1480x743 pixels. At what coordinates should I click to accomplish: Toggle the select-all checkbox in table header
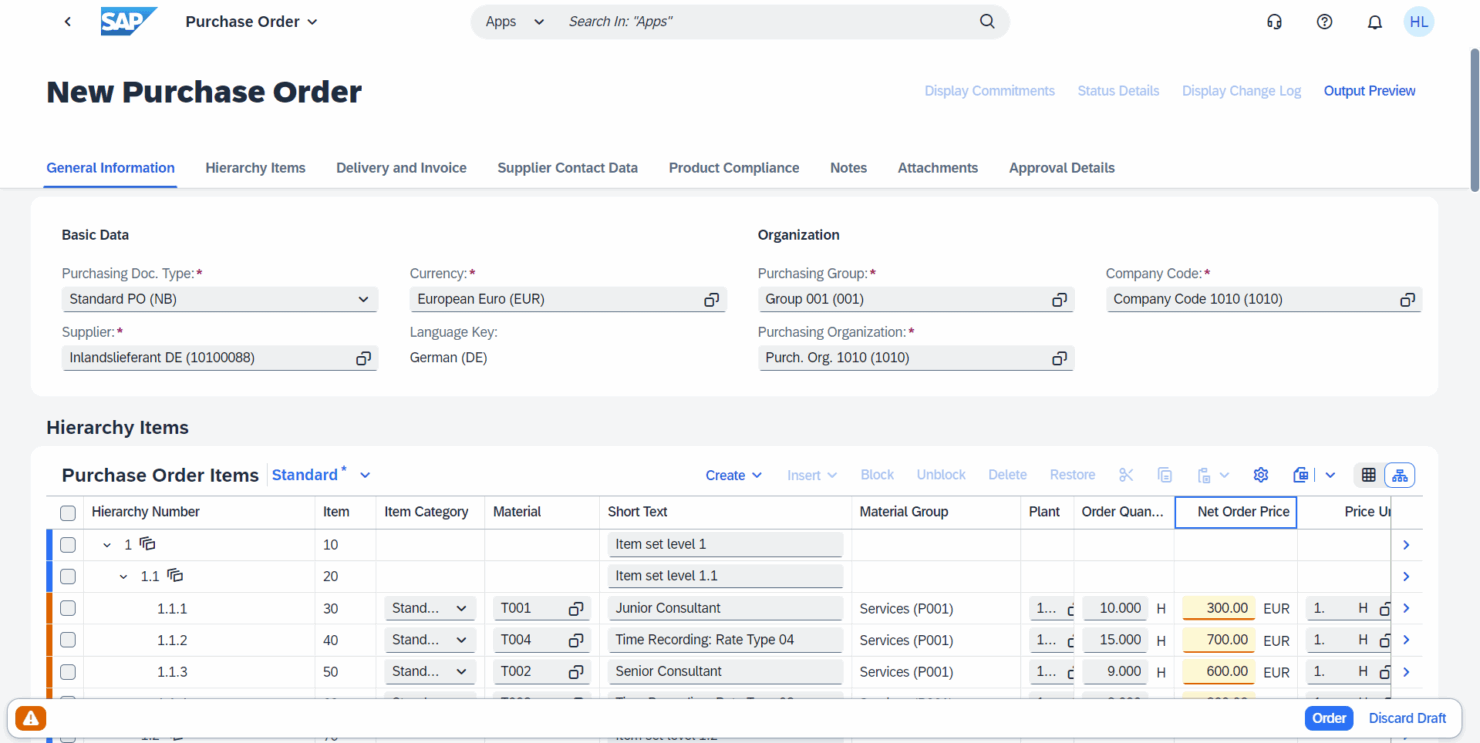pos(68,512)
